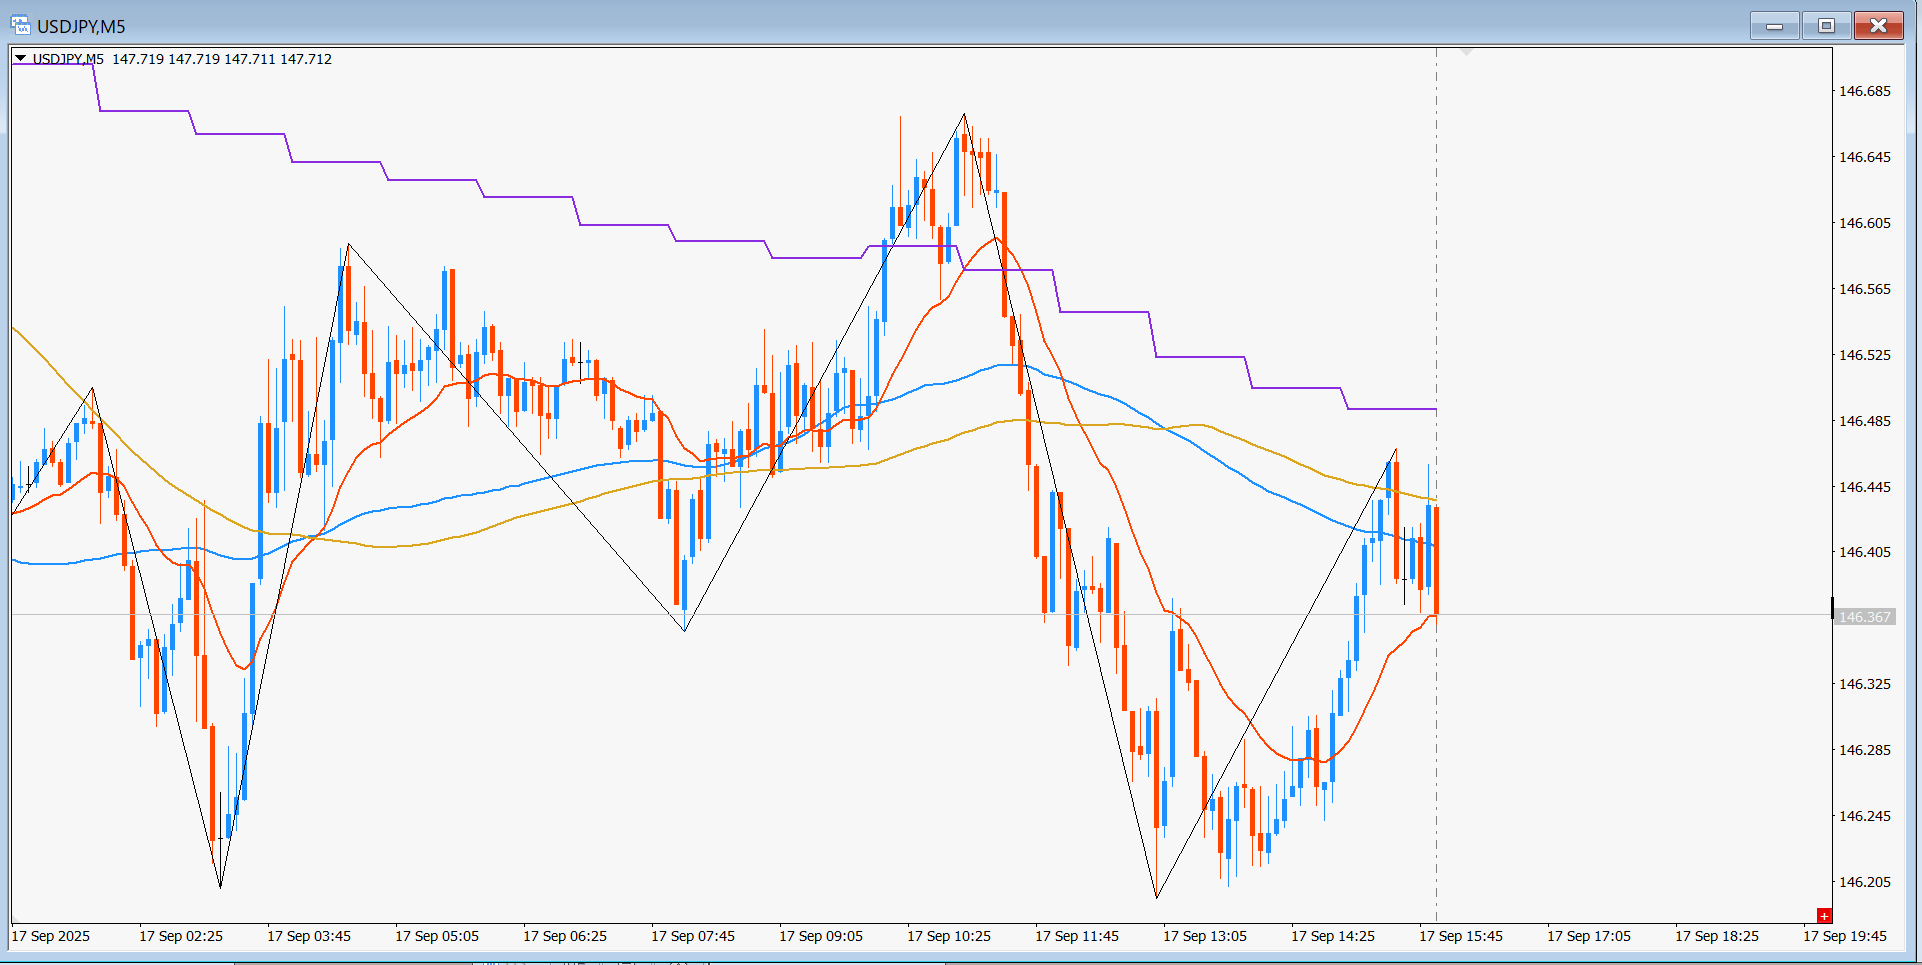Close the USDJPY,M5 chart window
Screen dimensions: 1922x965
tap(1878, 25)
